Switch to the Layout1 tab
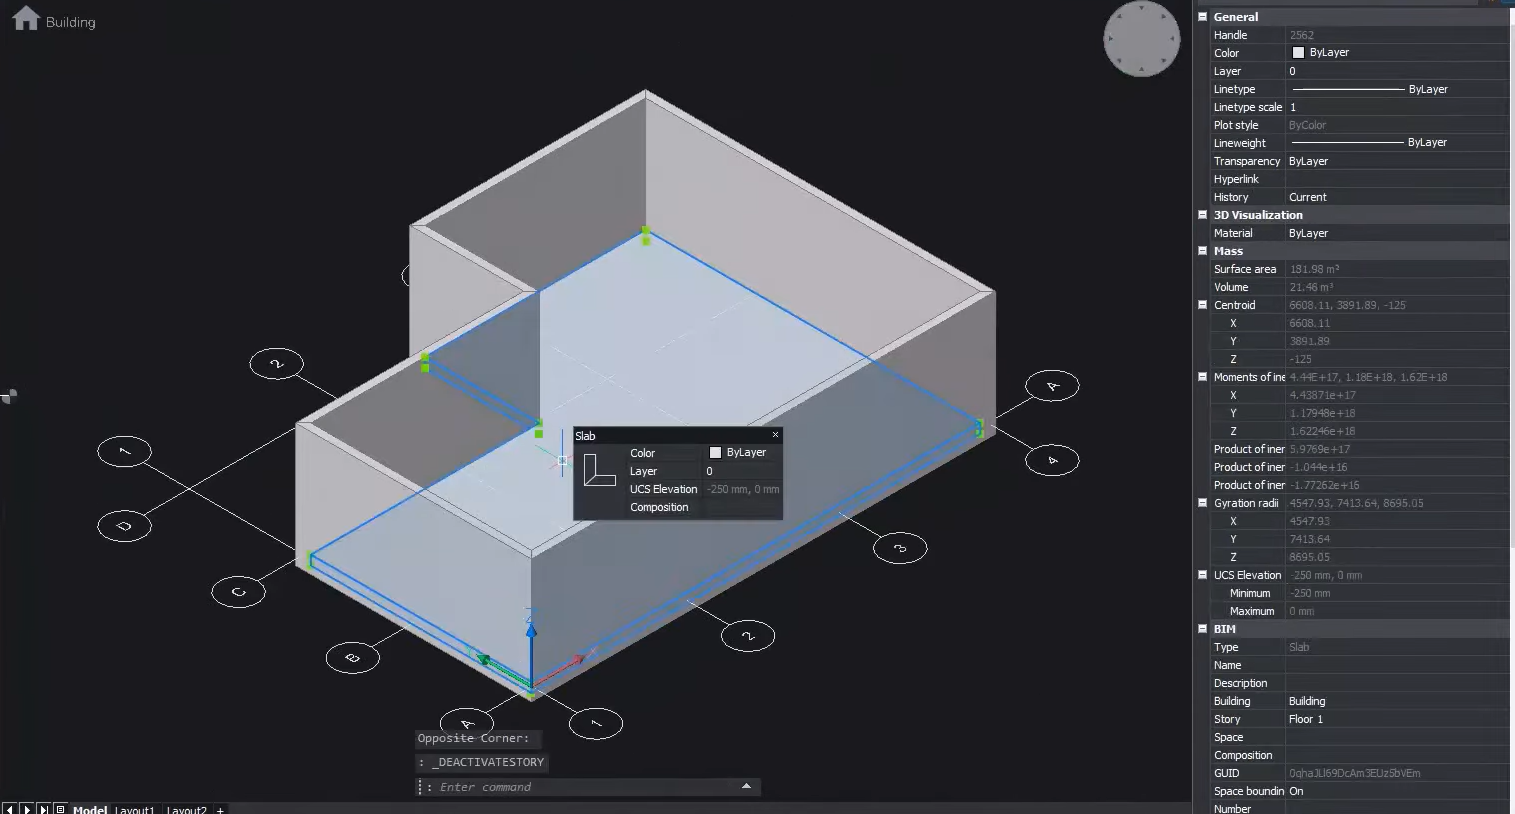This screenshot has height=814, width=1515. 135,810
